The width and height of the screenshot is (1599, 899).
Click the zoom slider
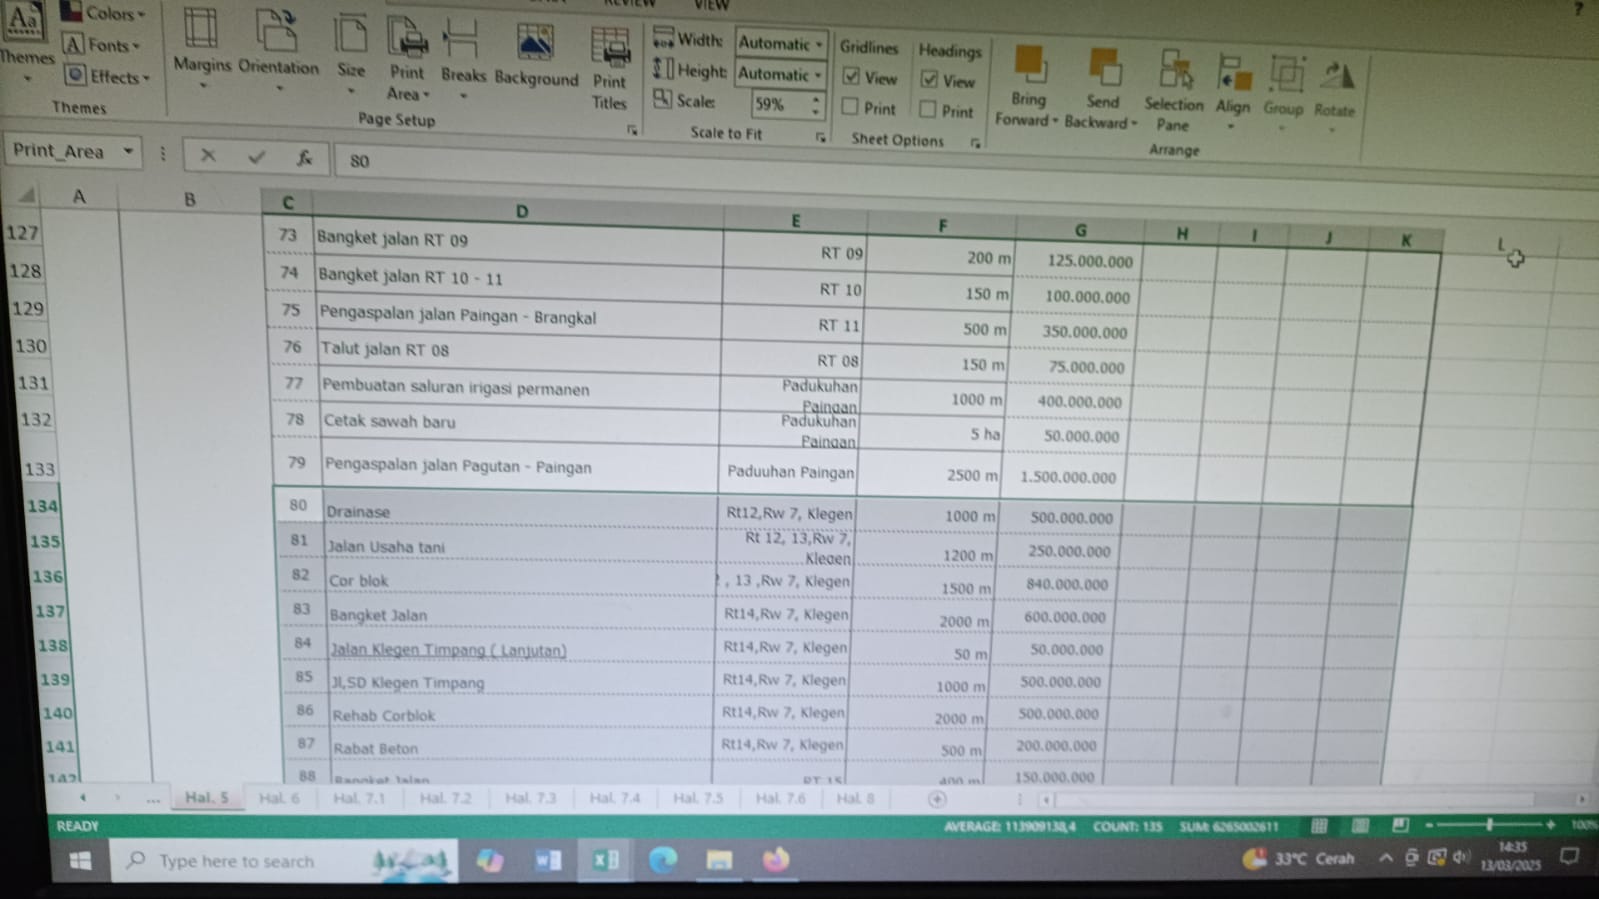1489,825
